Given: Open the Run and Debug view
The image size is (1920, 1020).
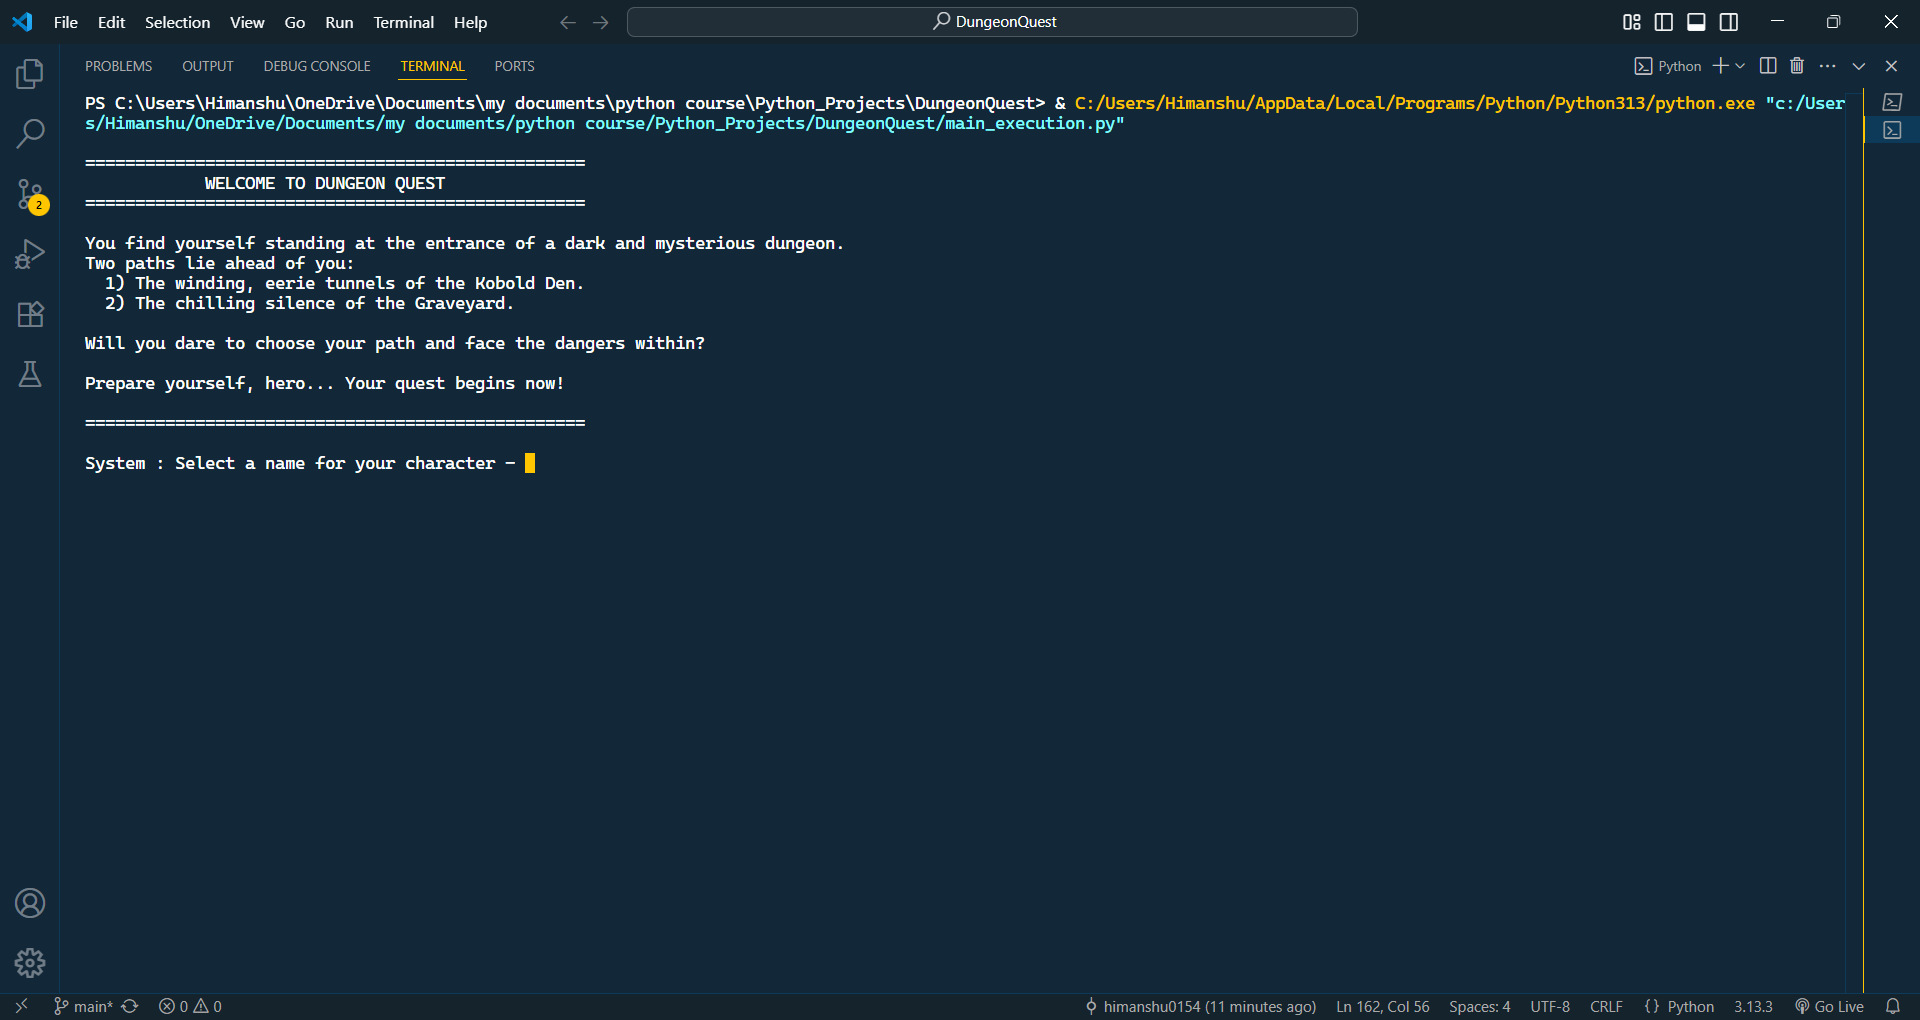Looking at the screenshot, I should coord(30,254).
